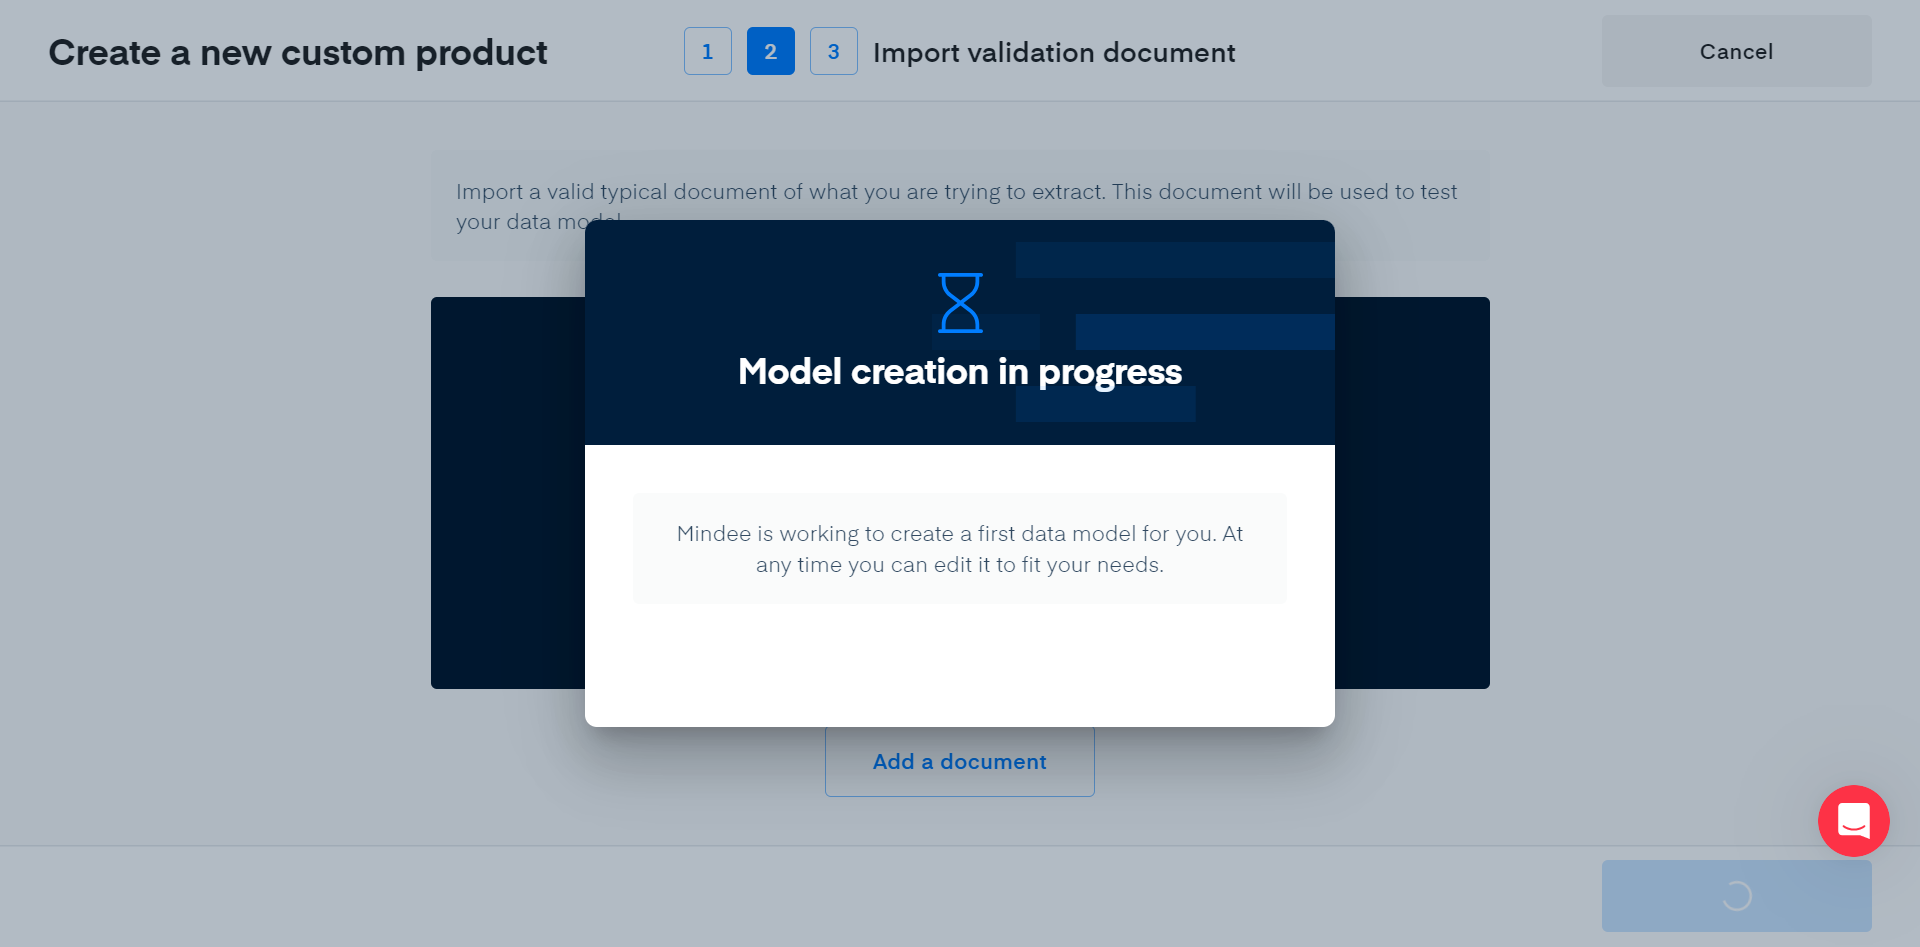This screenshot has width=1920, height=947.
Task: Click the empty footer bar left of the spinner button
Action: (x=800, y=896)
